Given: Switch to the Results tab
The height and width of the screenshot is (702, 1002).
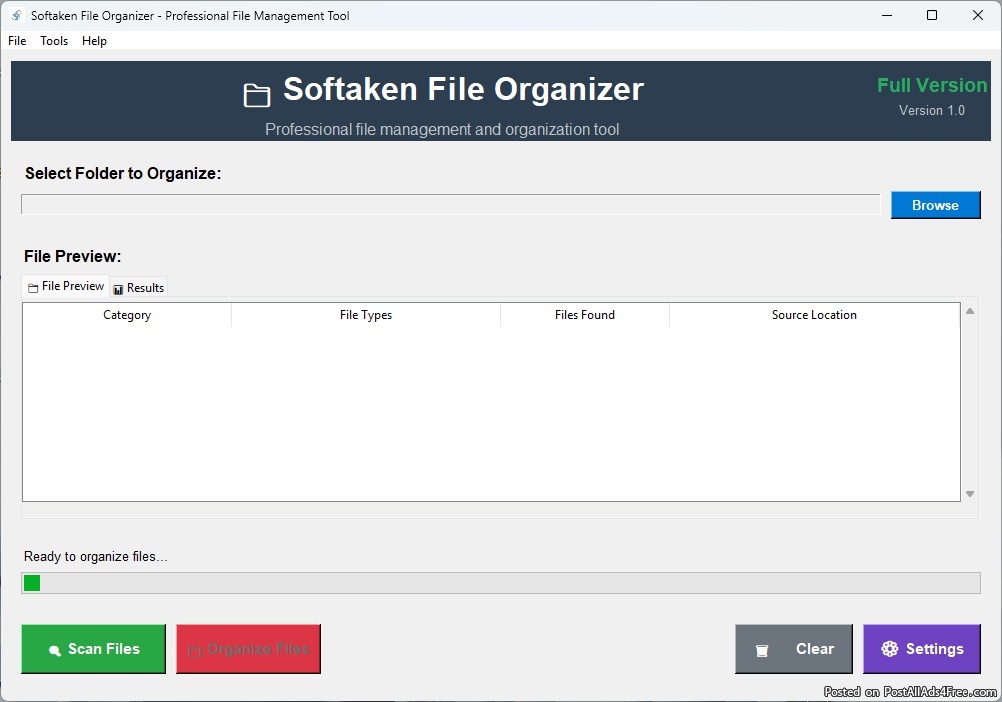Looking at the screenshot, I should pyautogui.click(x=139, y=288).
